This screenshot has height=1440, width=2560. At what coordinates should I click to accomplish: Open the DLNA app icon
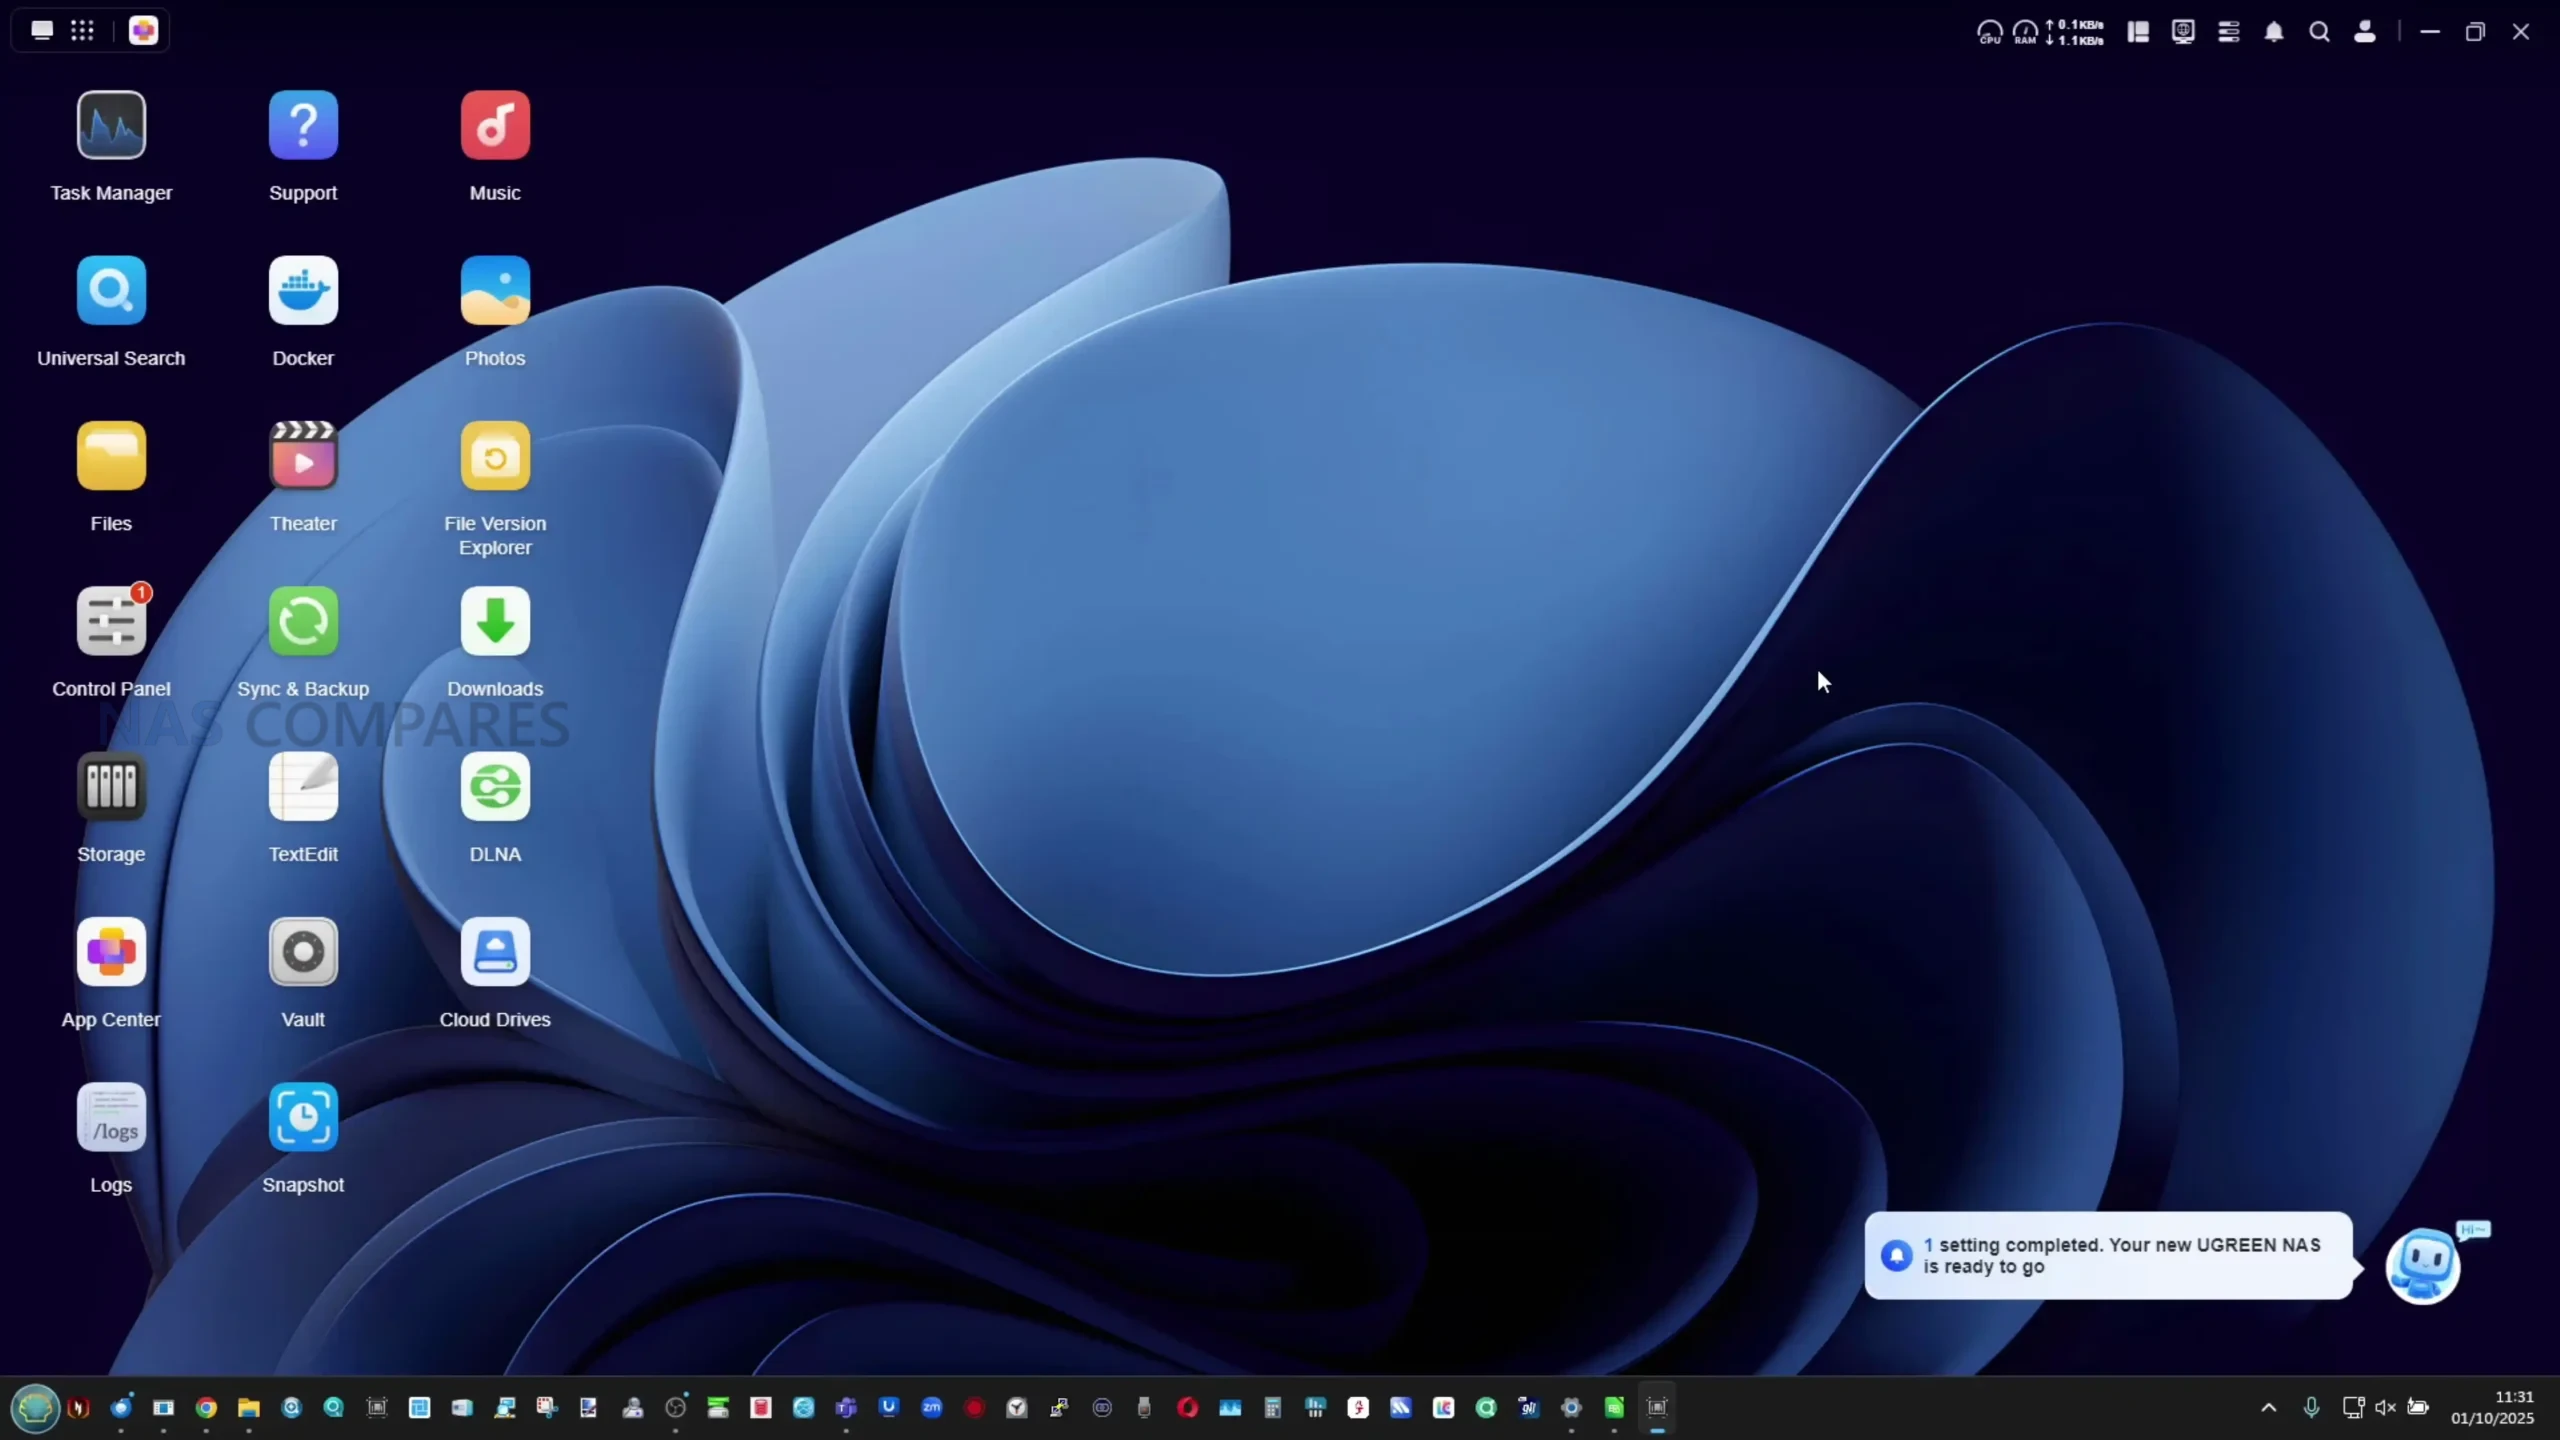point(495,787)
